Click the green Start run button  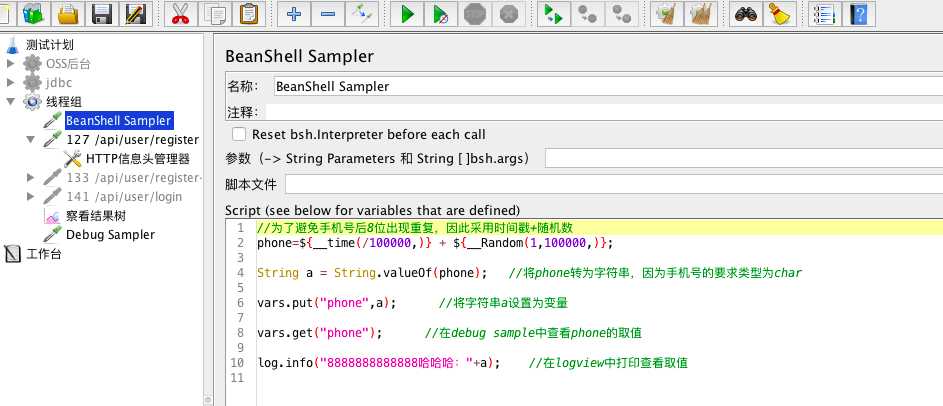(x=407, y=14)
